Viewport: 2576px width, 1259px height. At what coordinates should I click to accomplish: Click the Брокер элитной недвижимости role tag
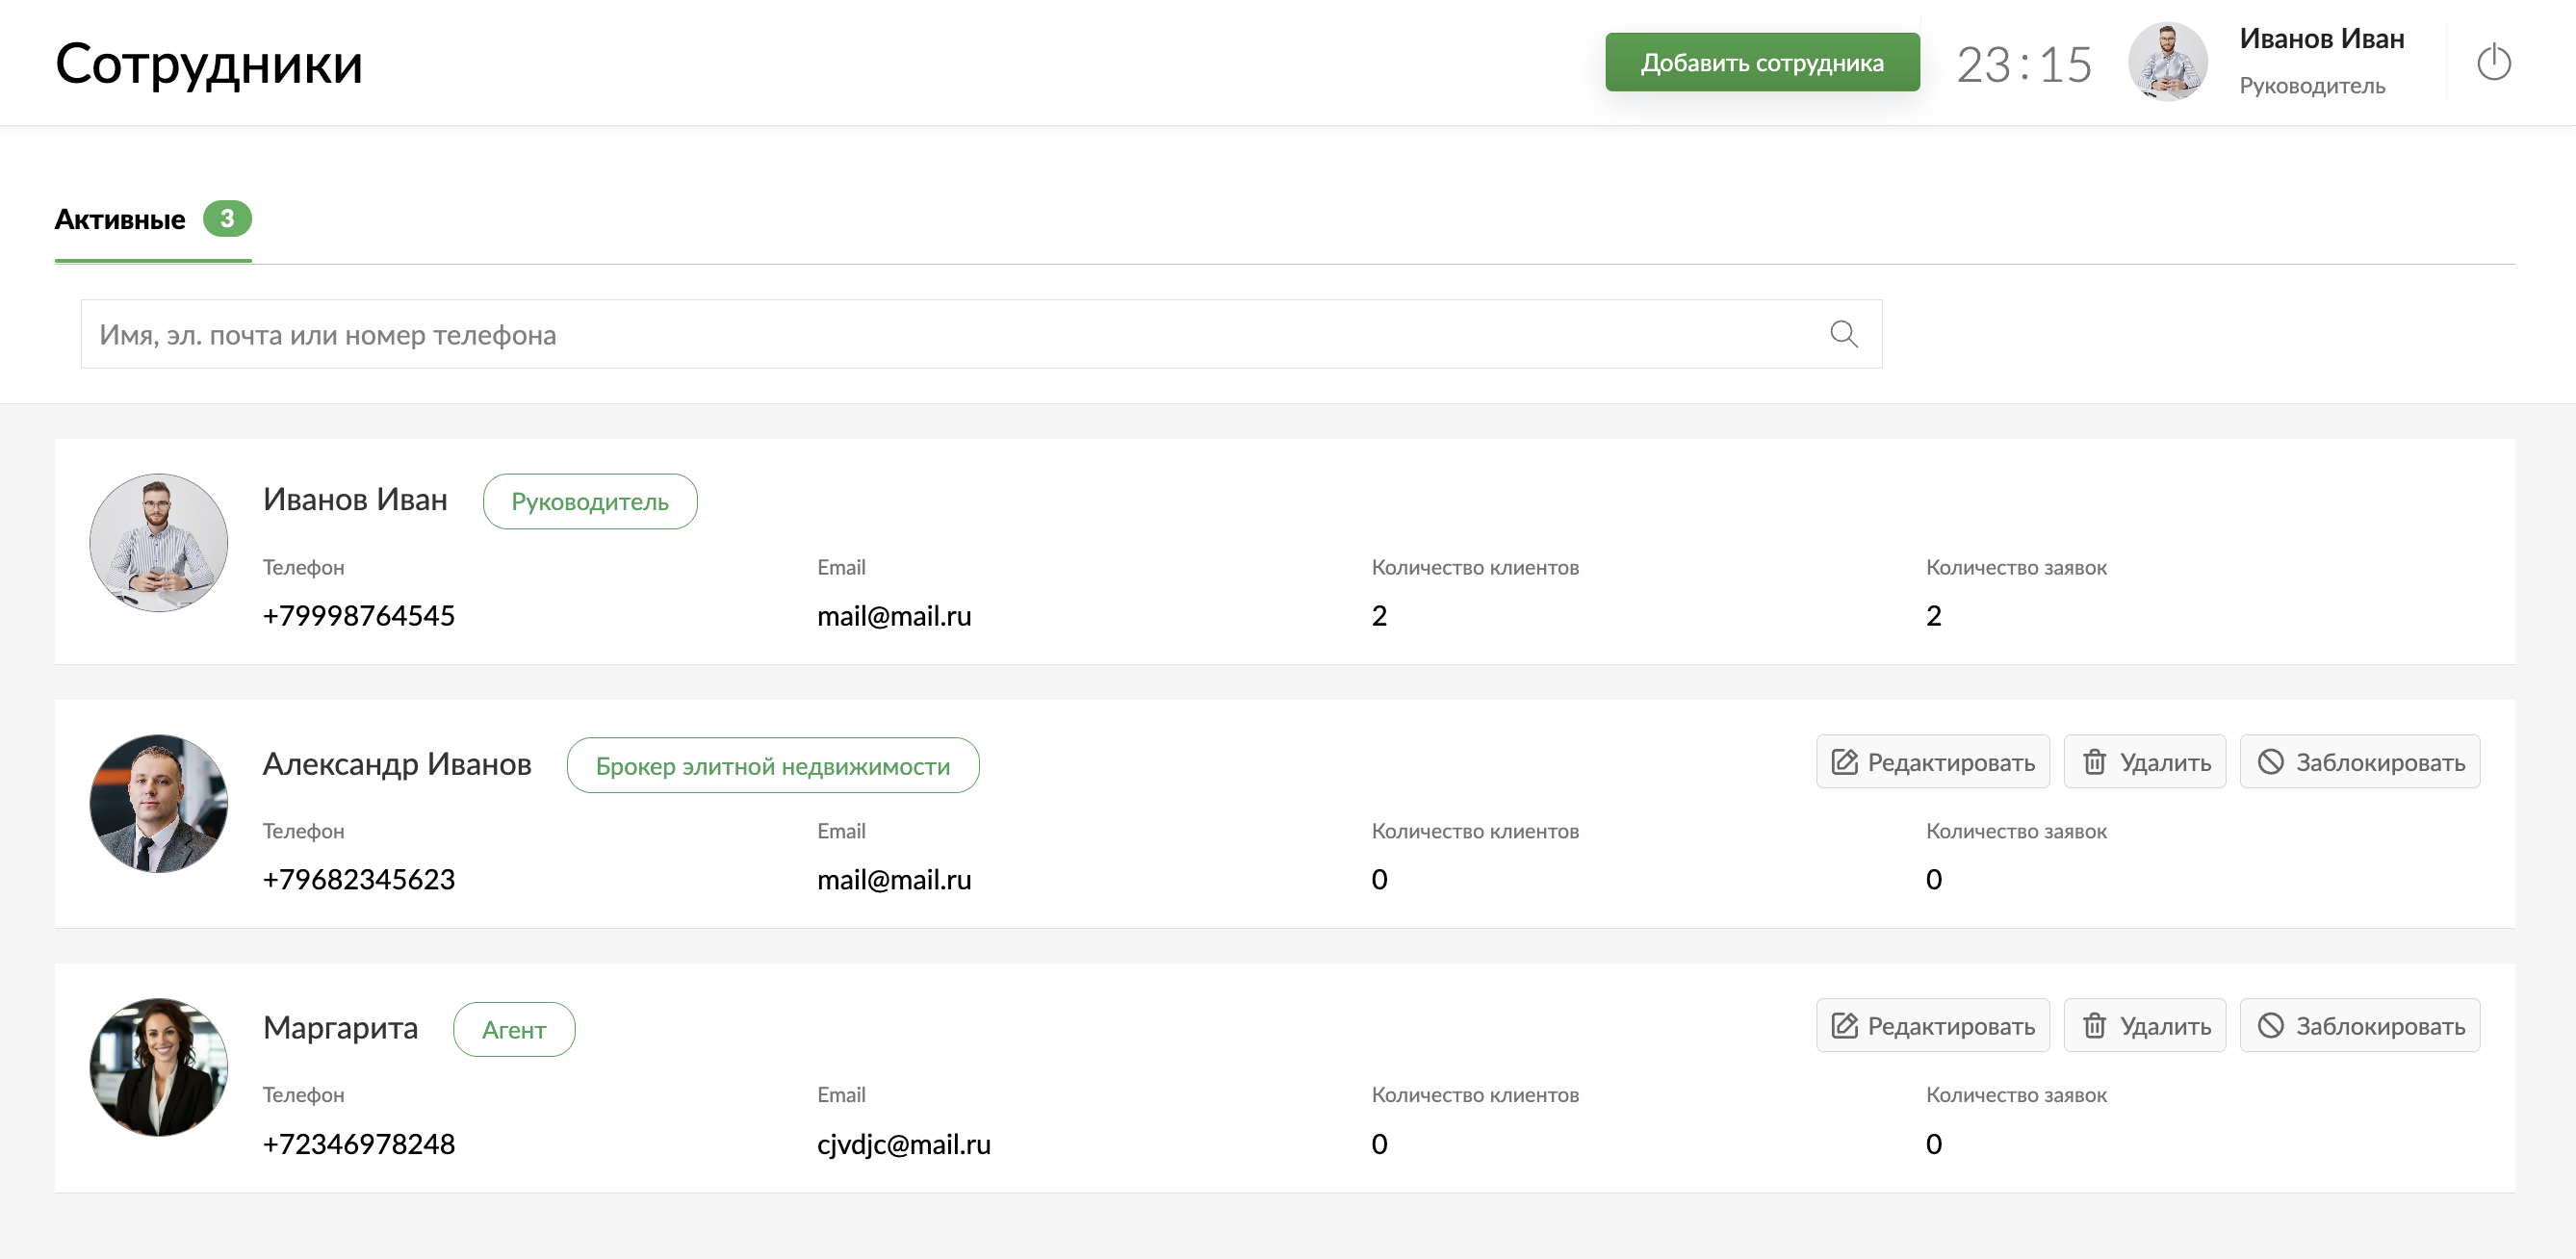772,766
